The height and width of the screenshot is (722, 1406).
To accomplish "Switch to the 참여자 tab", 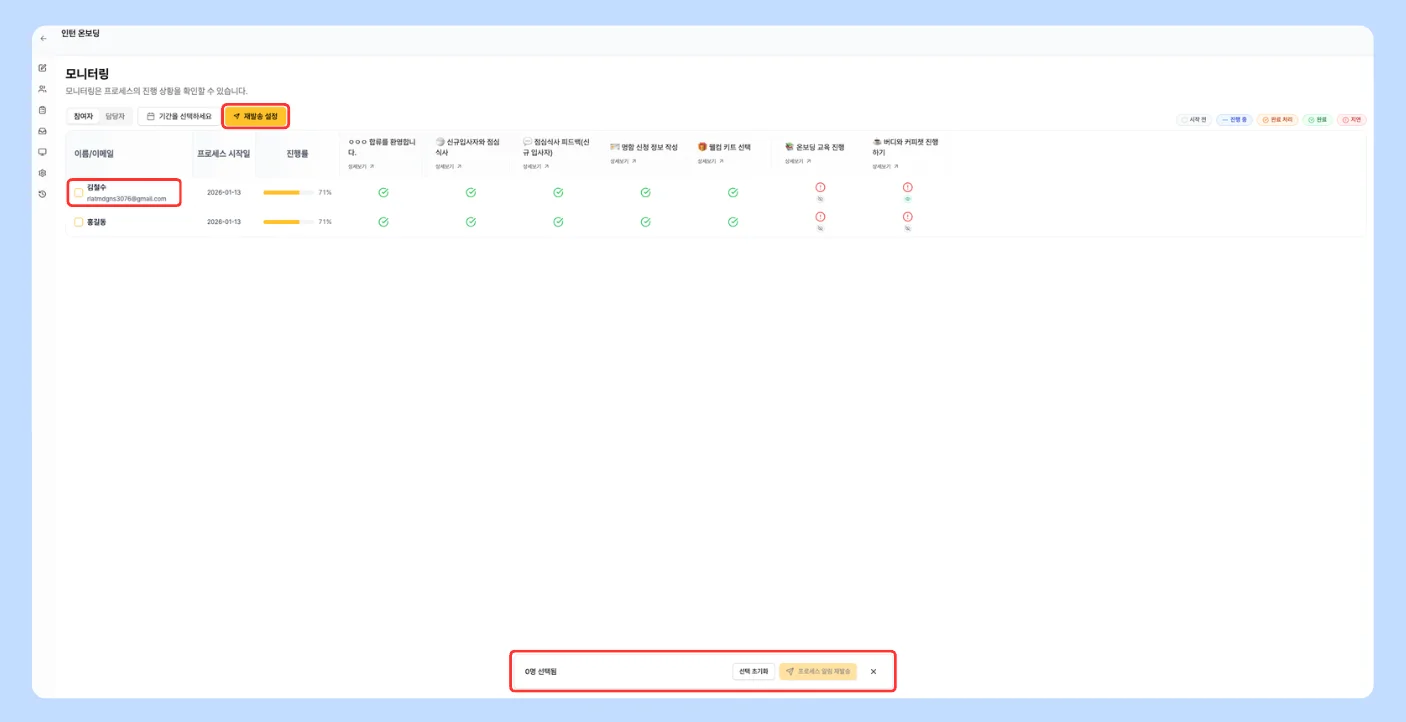I will point(83,116).
